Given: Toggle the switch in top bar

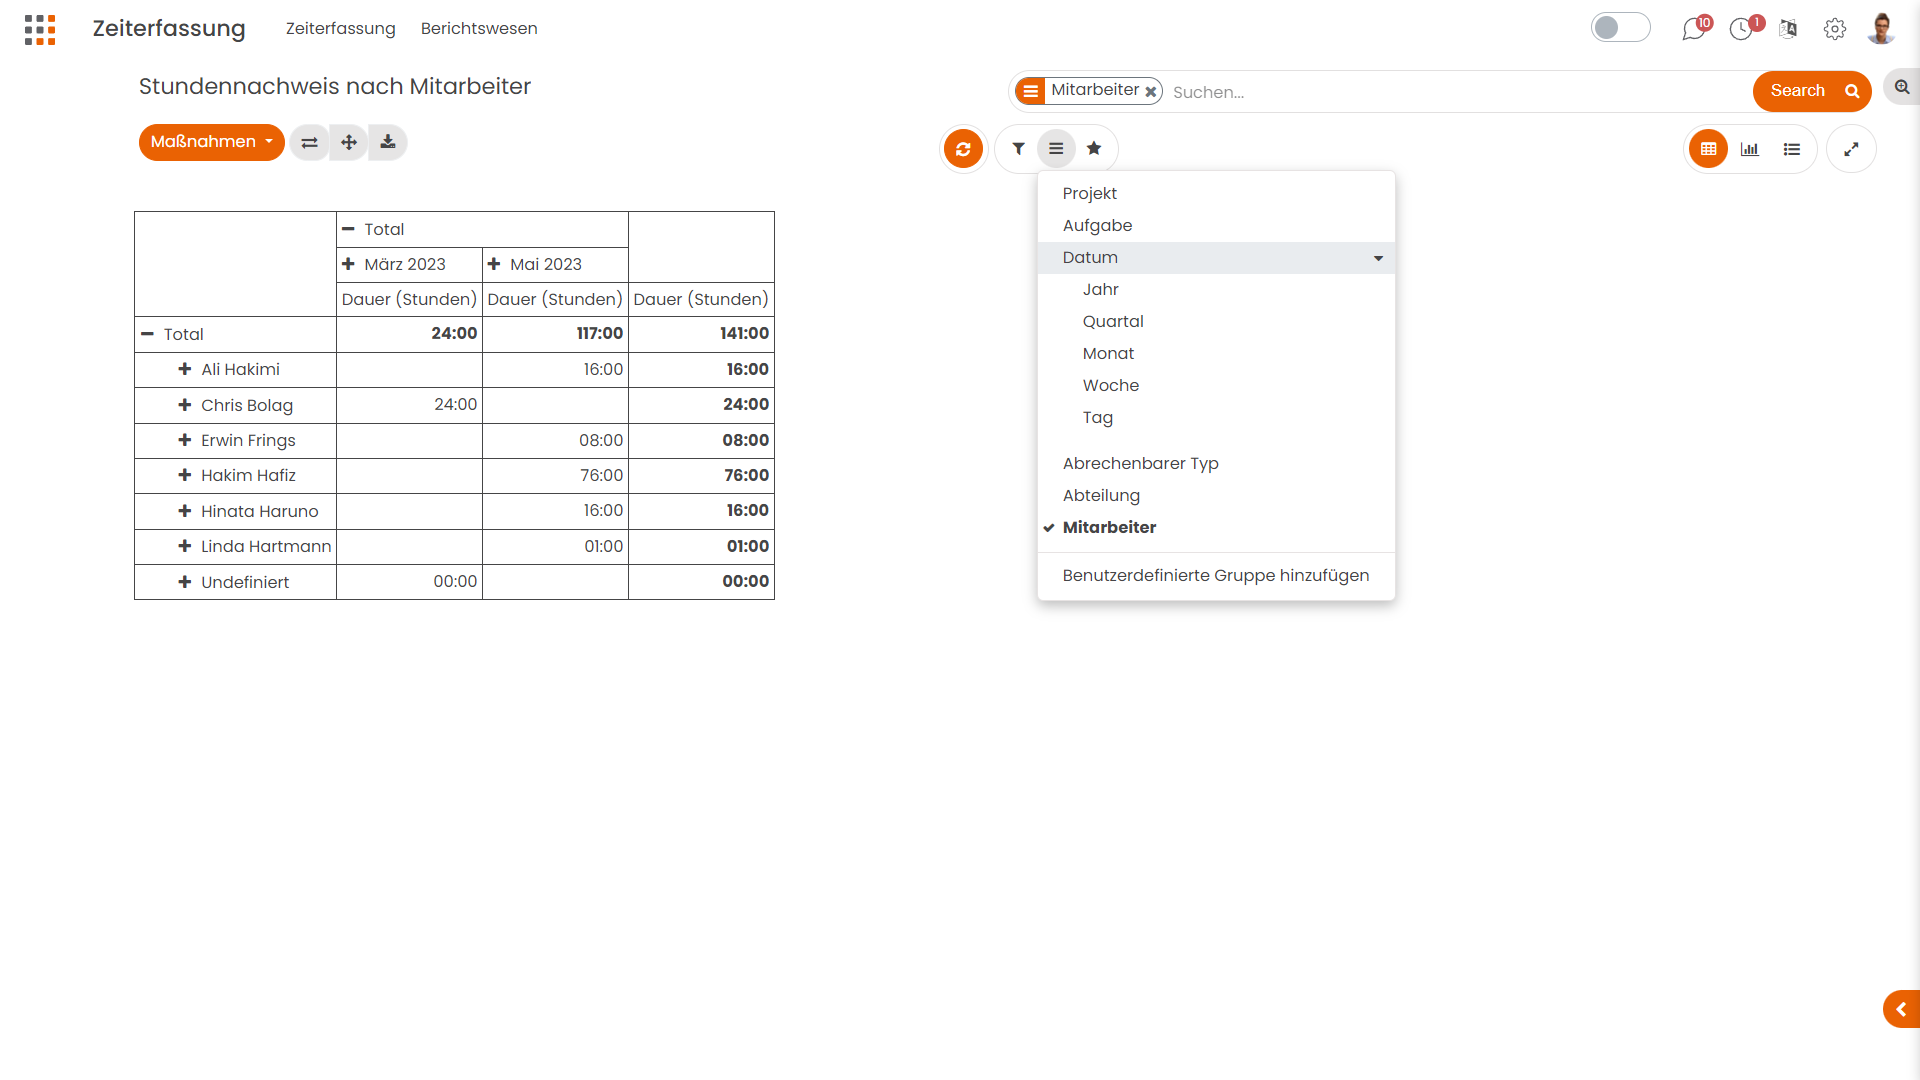Looking at the screenshot, I should coord(1620,28).
